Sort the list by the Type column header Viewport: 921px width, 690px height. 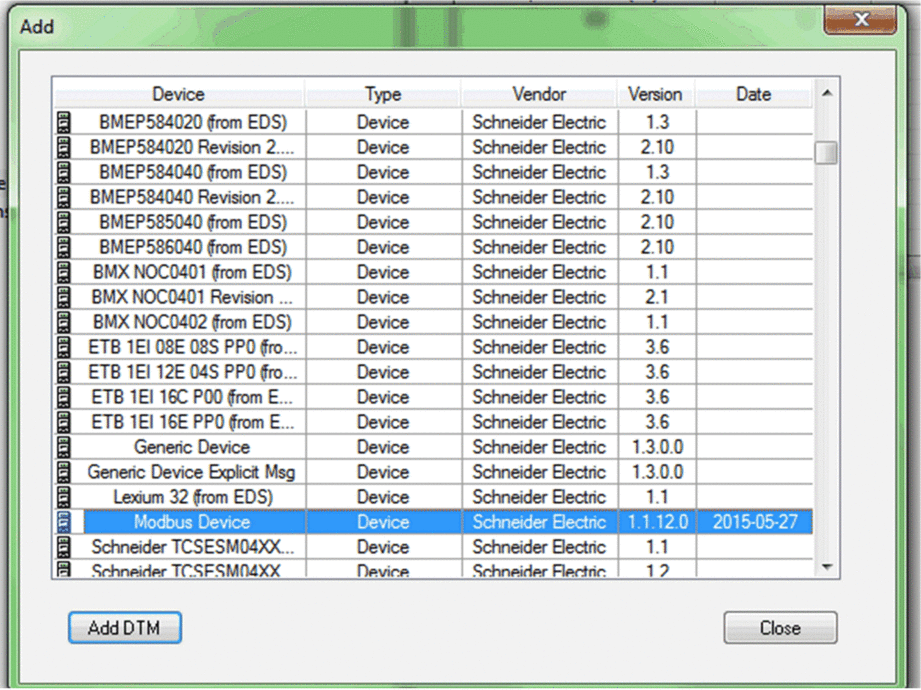(383, 94)
